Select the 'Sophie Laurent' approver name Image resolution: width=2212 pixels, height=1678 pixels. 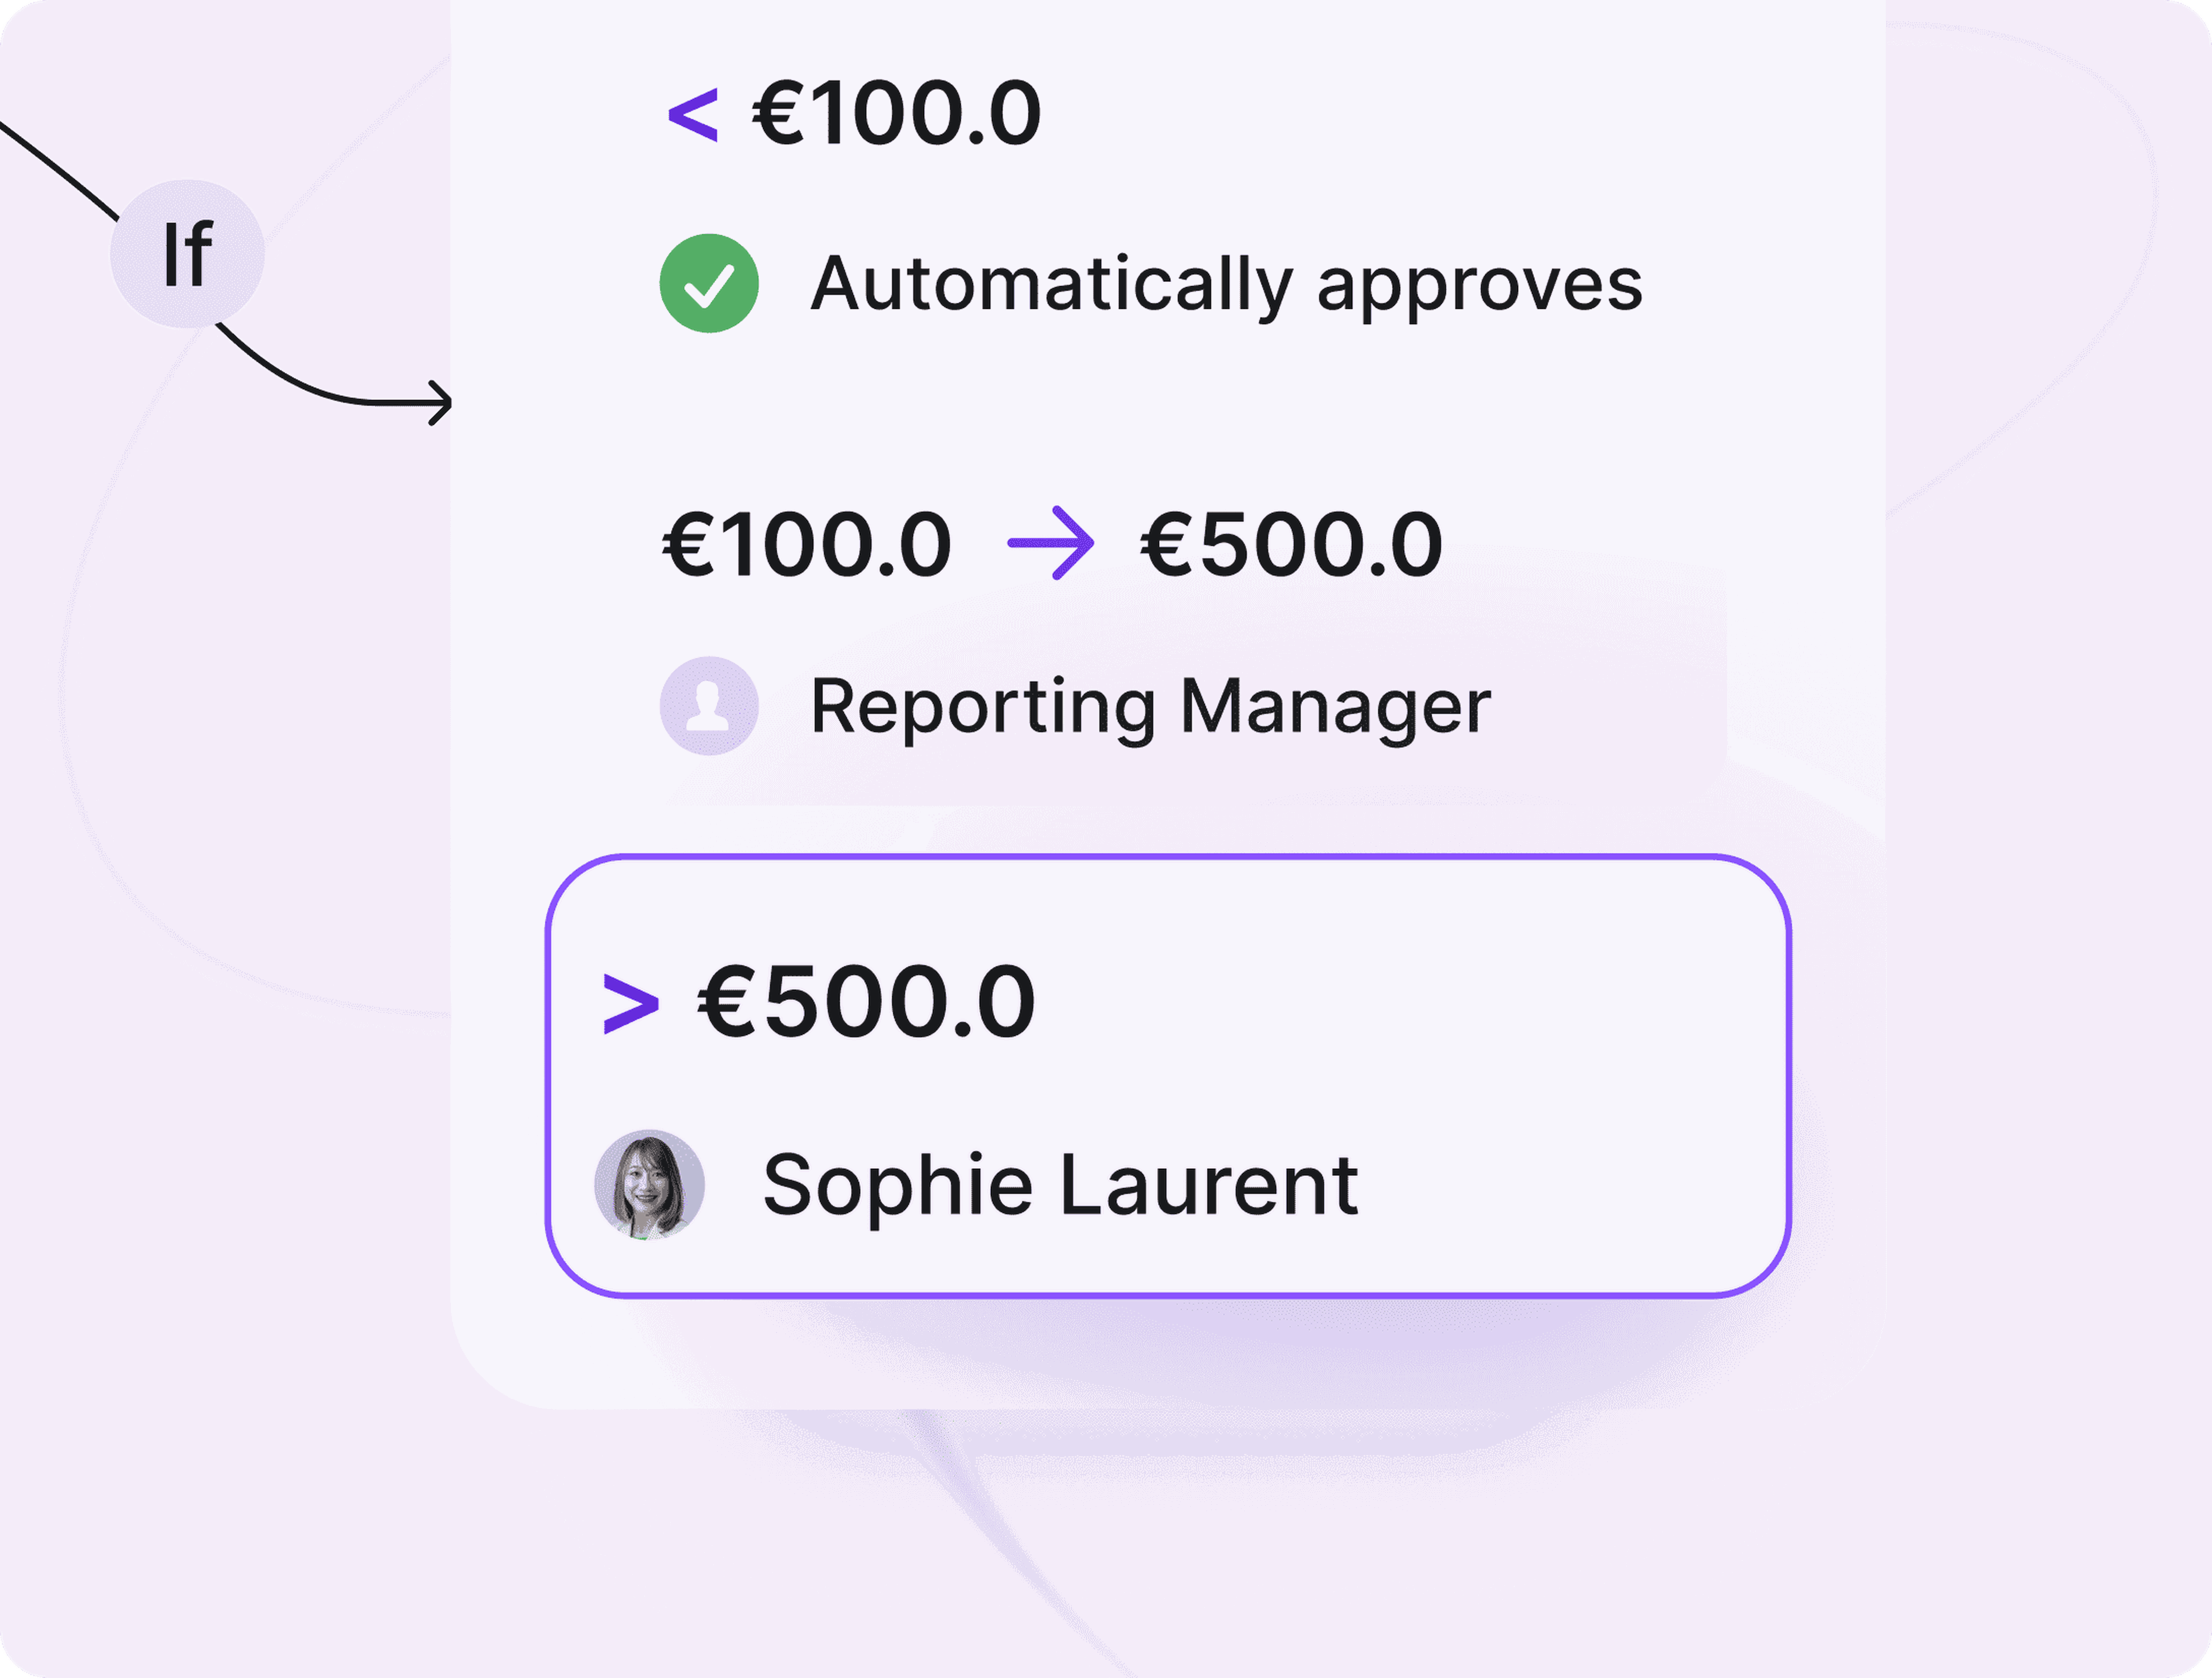point(1060,1186)
